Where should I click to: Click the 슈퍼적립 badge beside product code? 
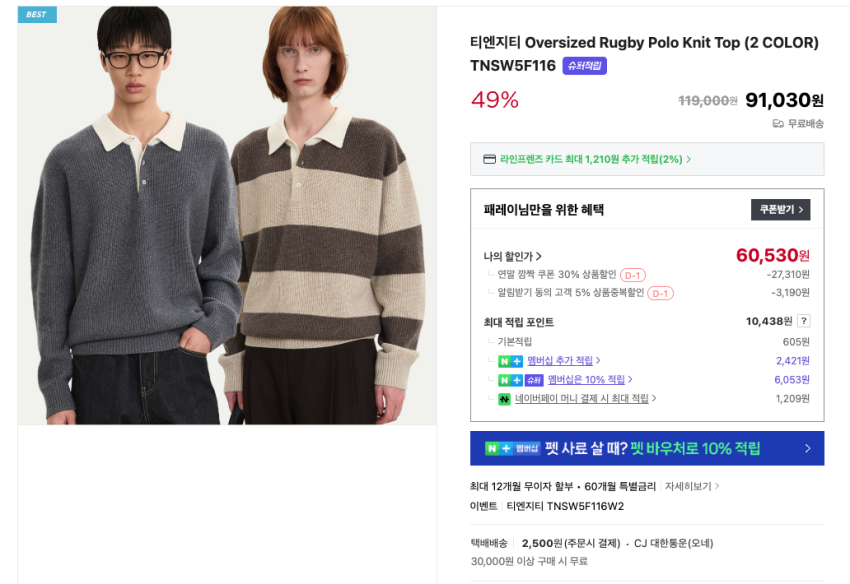584,66
